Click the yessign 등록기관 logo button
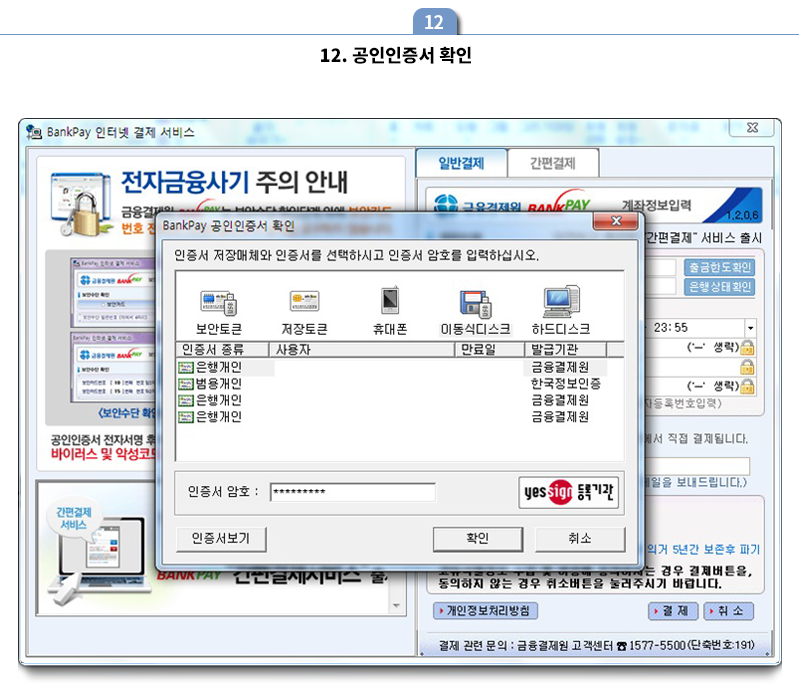Screen dimensions: 800x686 click(568, 492)
